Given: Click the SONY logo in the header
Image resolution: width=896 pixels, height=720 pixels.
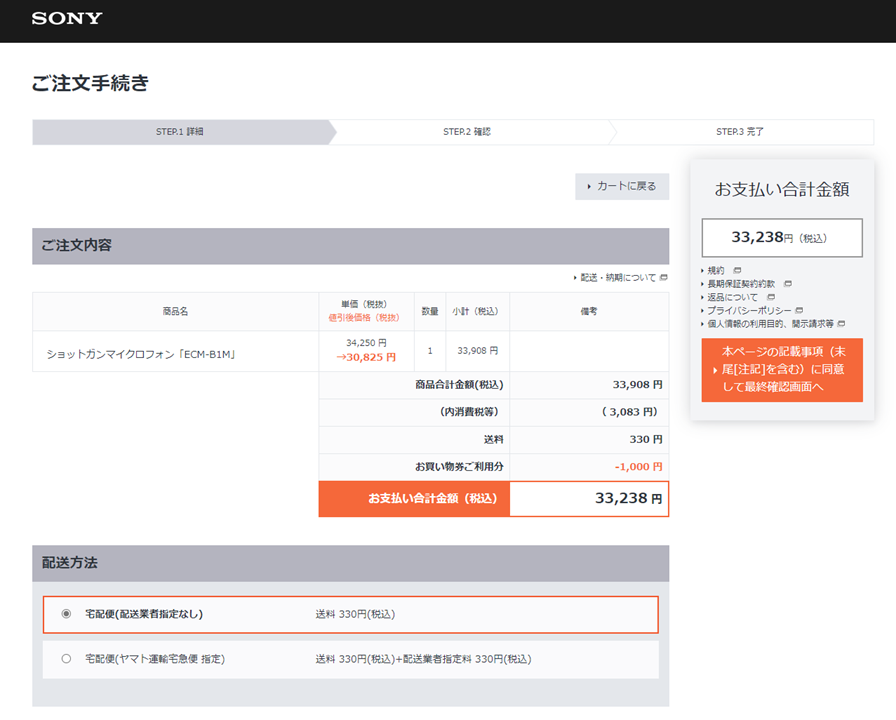Looking at the screenshot, I should pyautogui.click(x=67, y=18).
